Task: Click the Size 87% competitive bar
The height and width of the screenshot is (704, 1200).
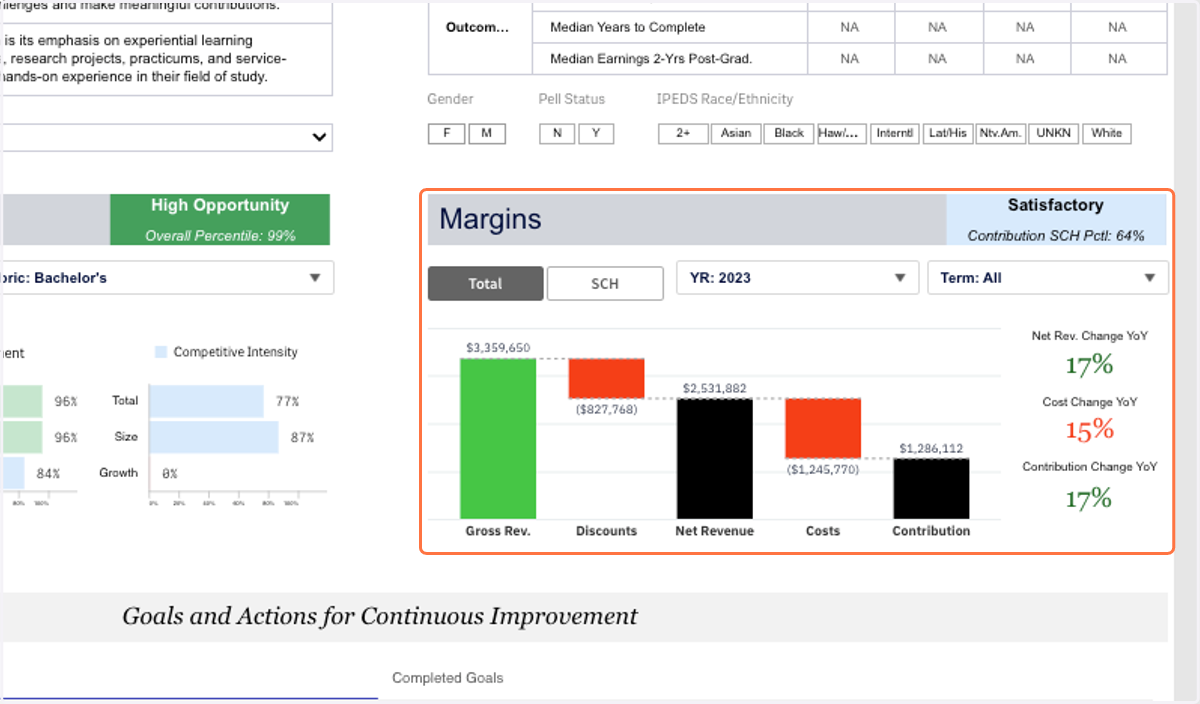Action: [x=214, y=437]
